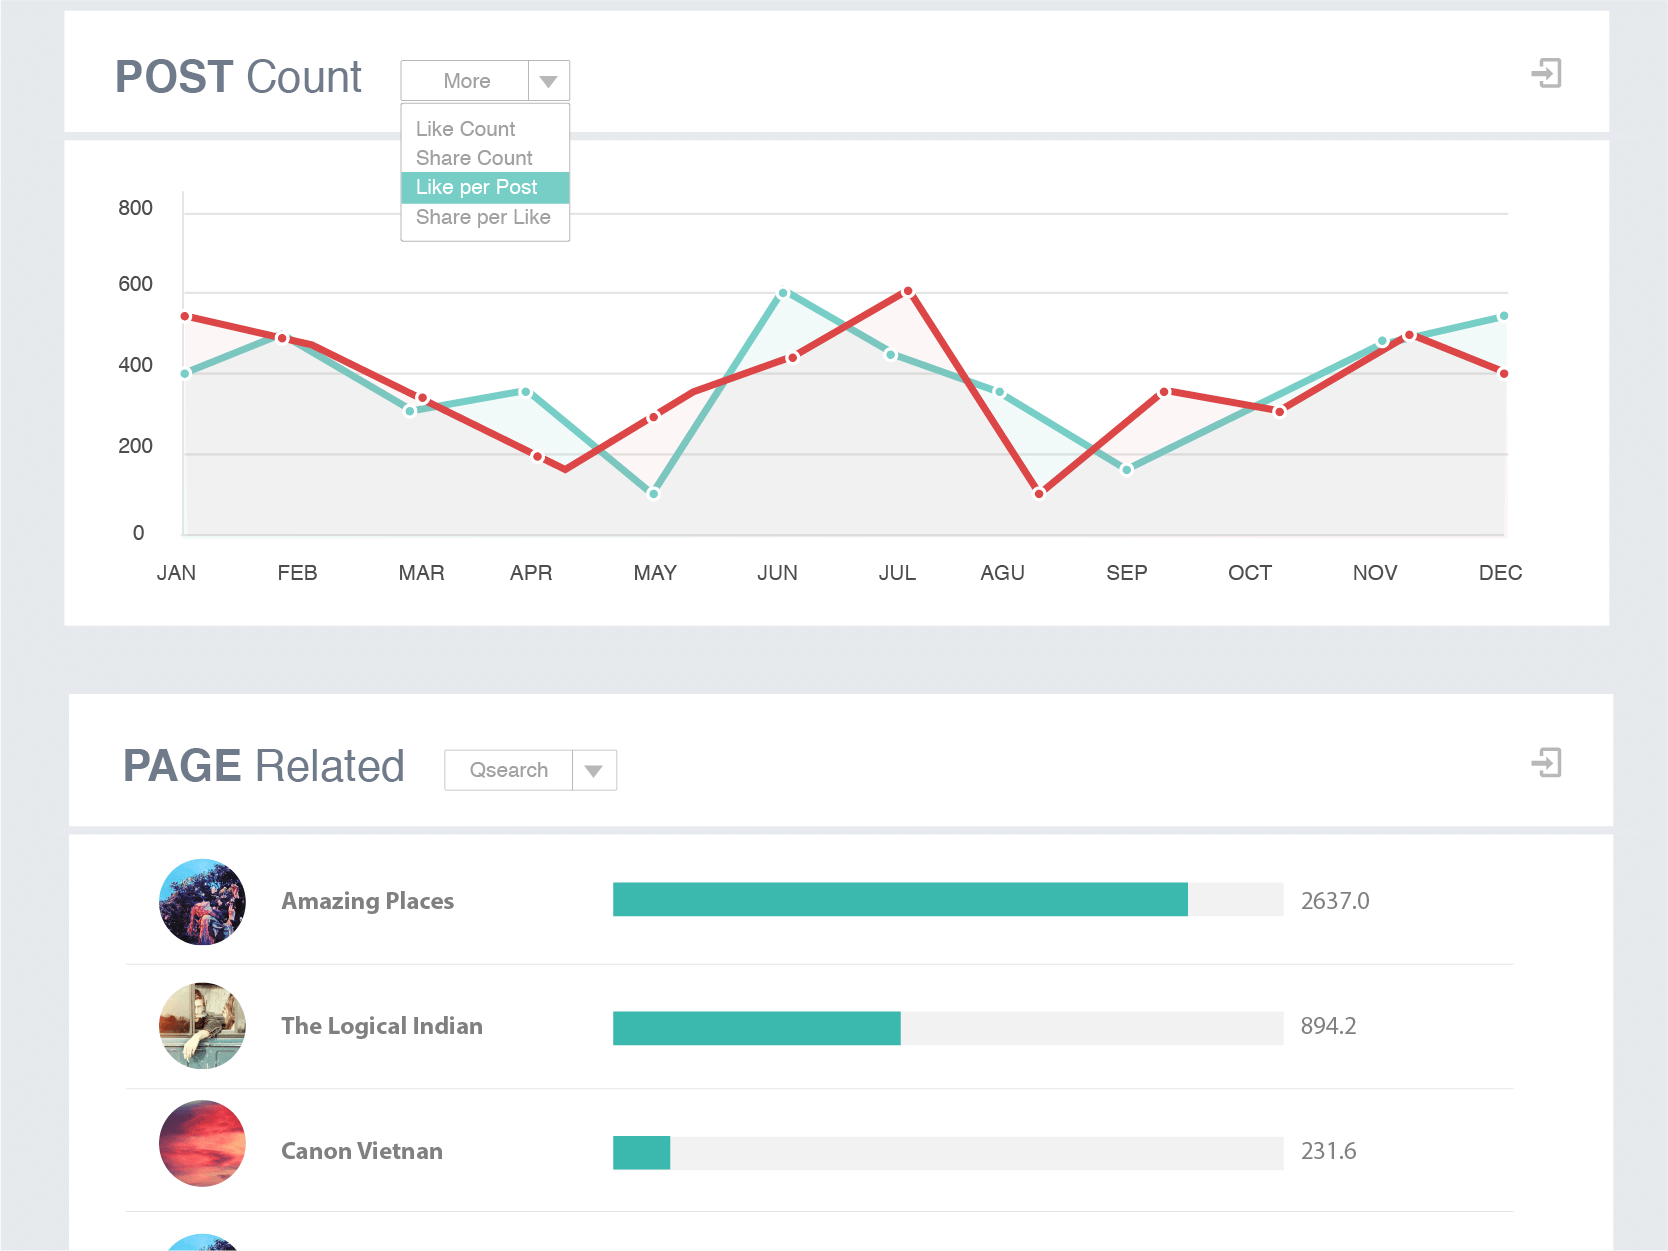This screenshot has width=1668, height=1251.
Task: Open the Amazing Places avatar thumbnail
Action: point(202,902)
